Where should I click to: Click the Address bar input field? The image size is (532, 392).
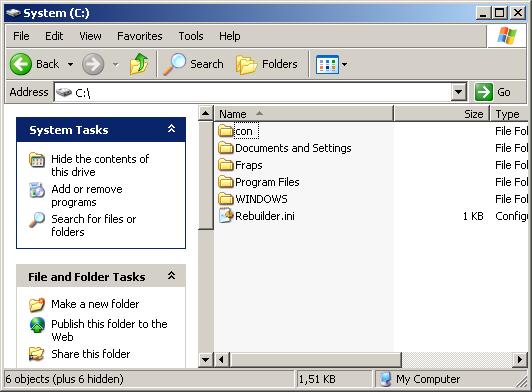click(x=253, y=92)
